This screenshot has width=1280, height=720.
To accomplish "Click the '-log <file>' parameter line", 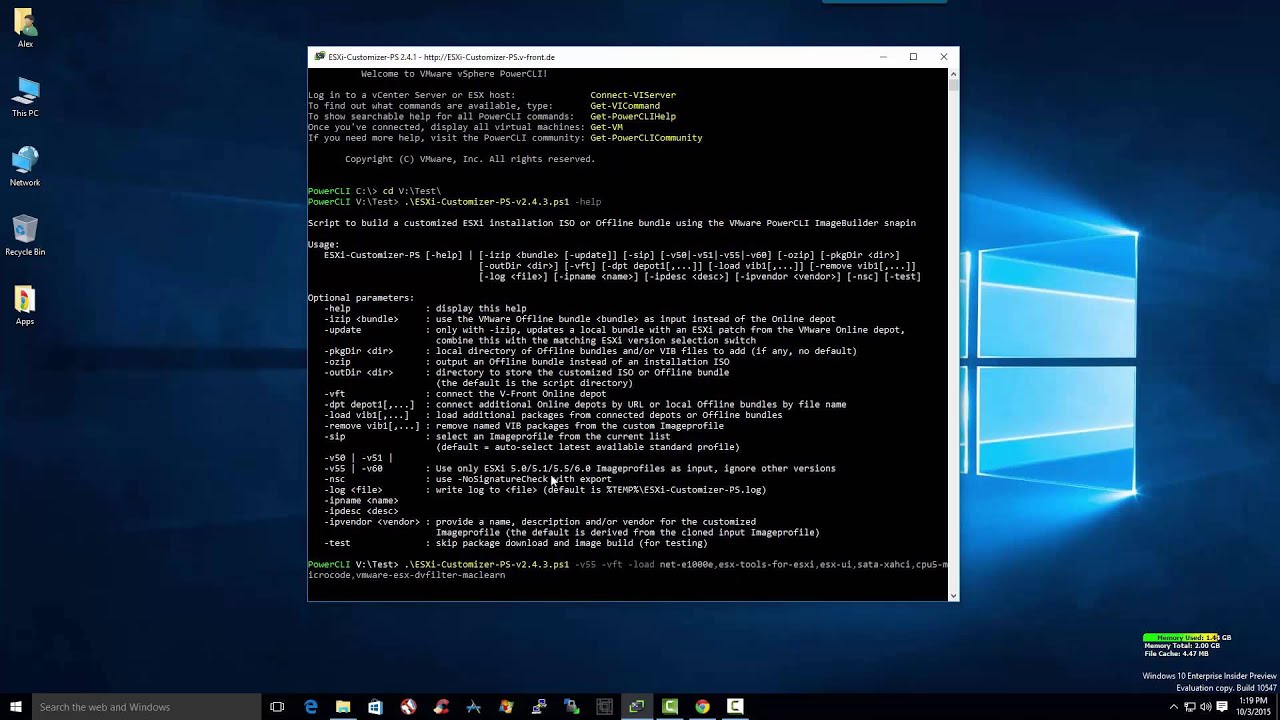I will (x=545, y=490).
